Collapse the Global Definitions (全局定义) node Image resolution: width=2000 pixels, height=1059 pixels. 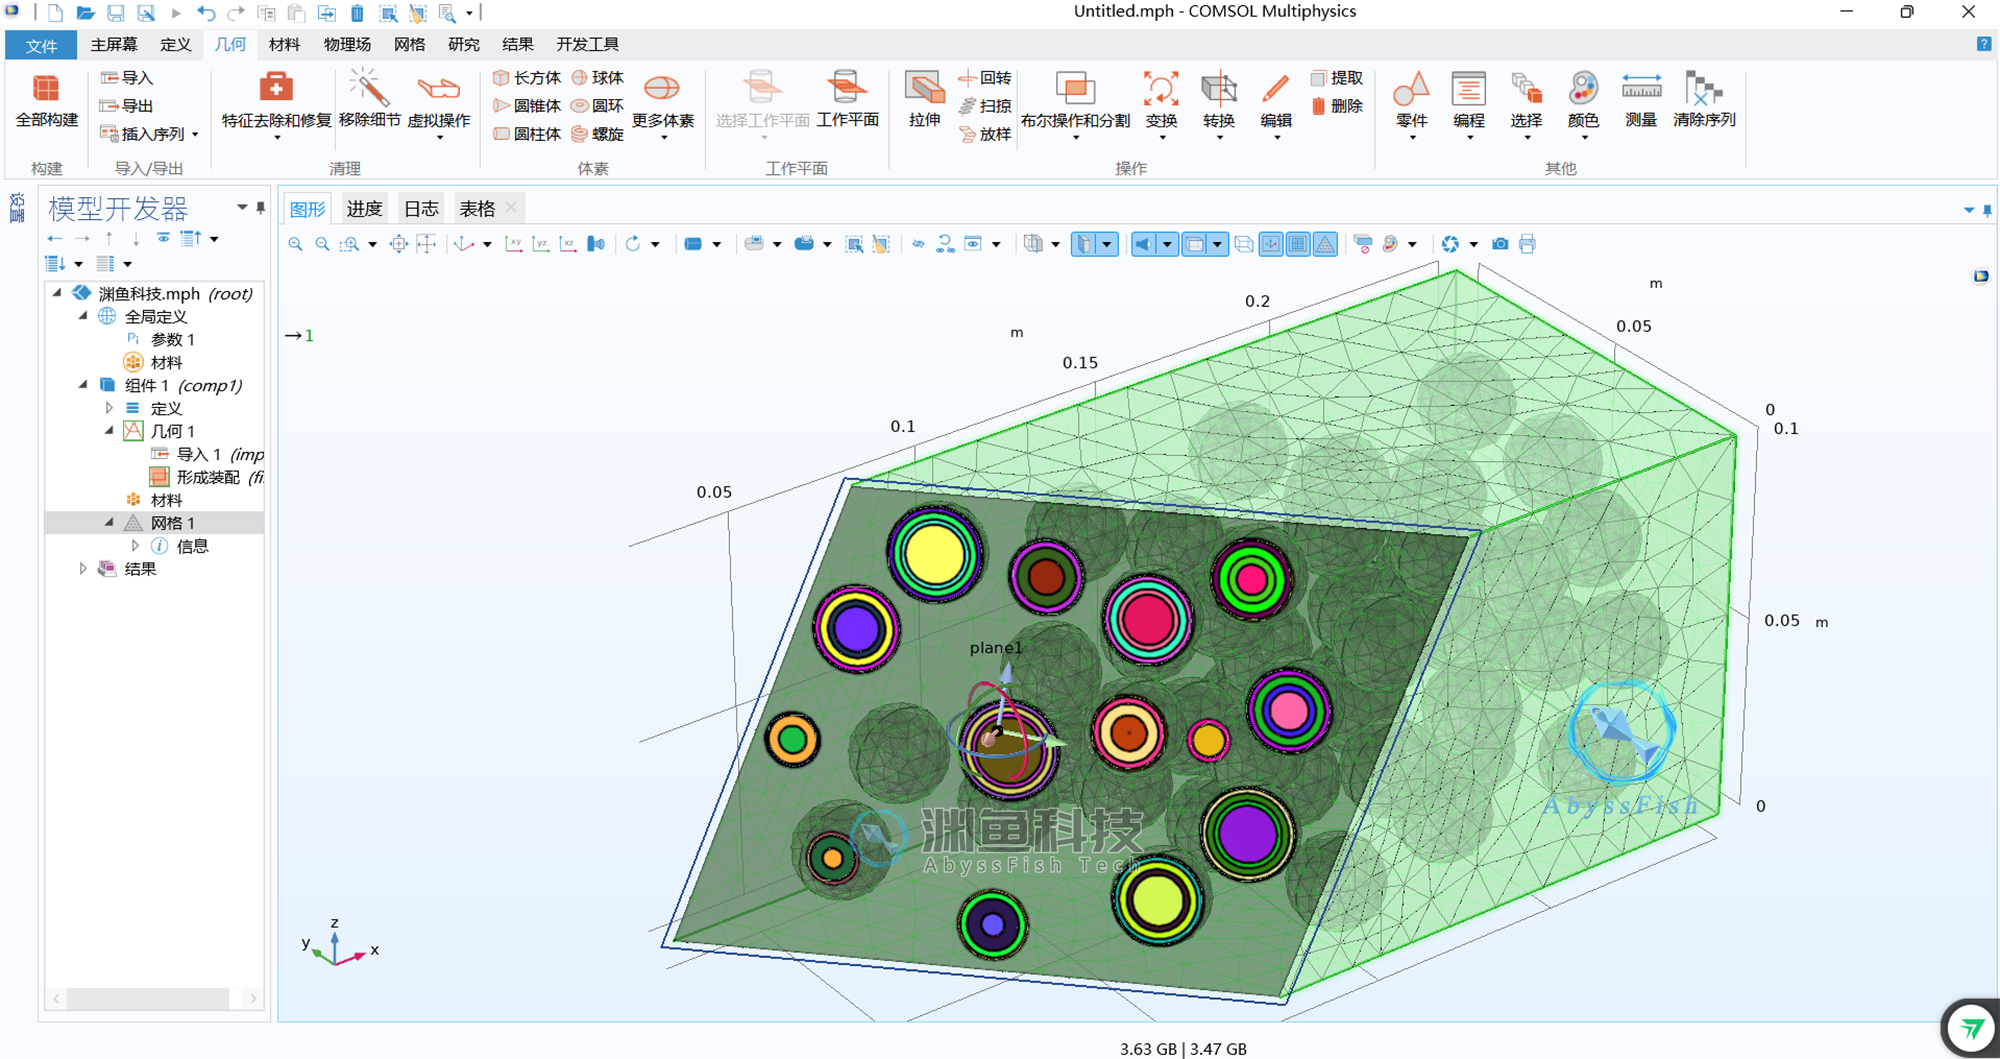click(x=84, y=316)
